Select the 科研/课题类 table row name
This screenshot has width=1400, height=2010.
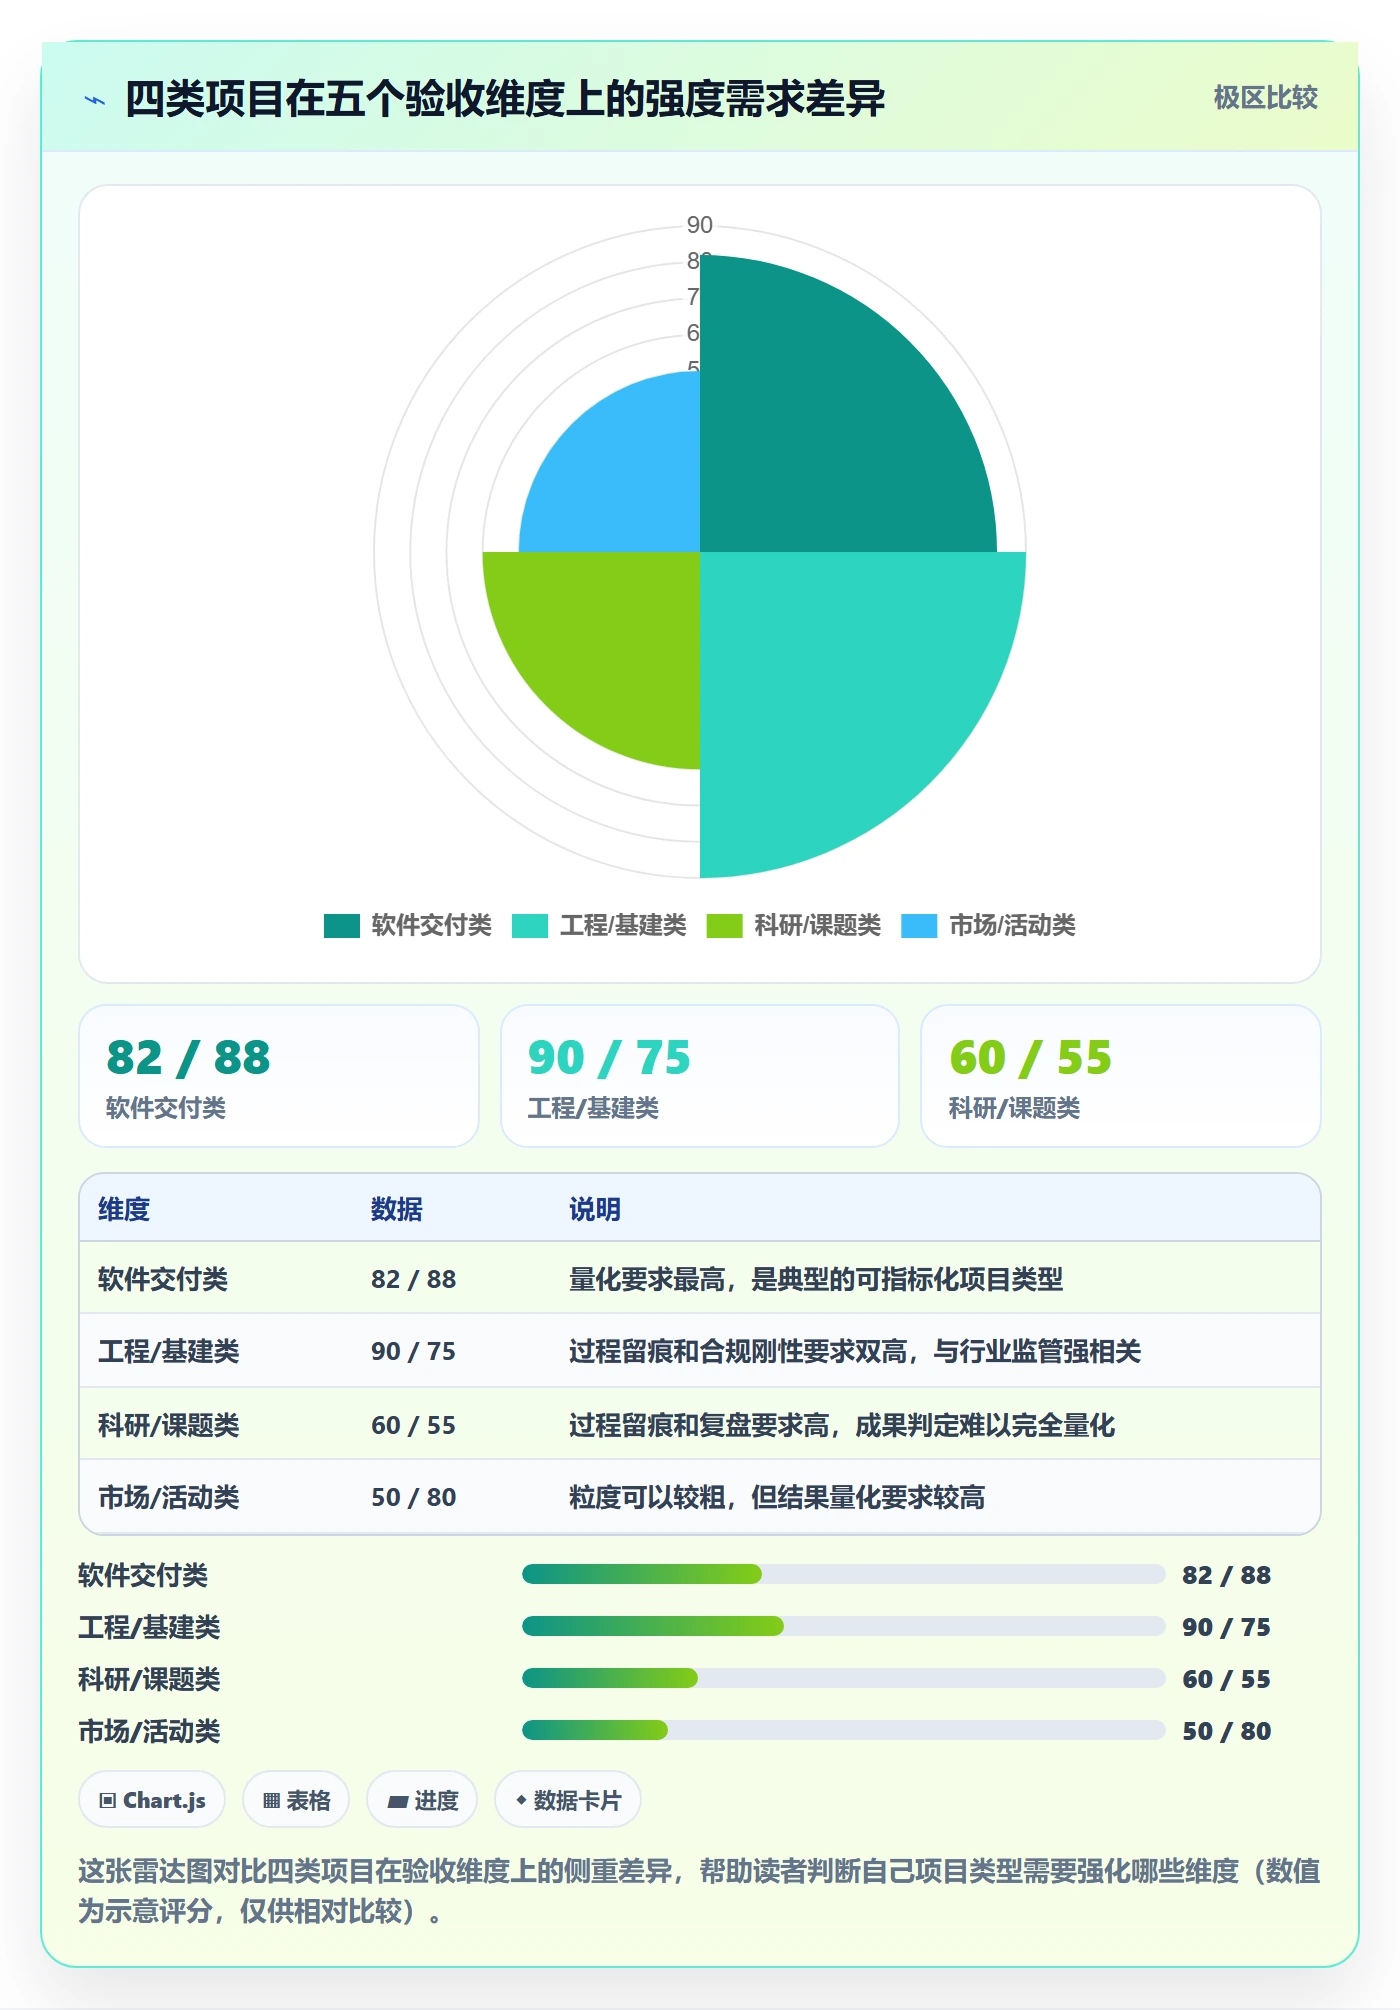(169, 1425)
